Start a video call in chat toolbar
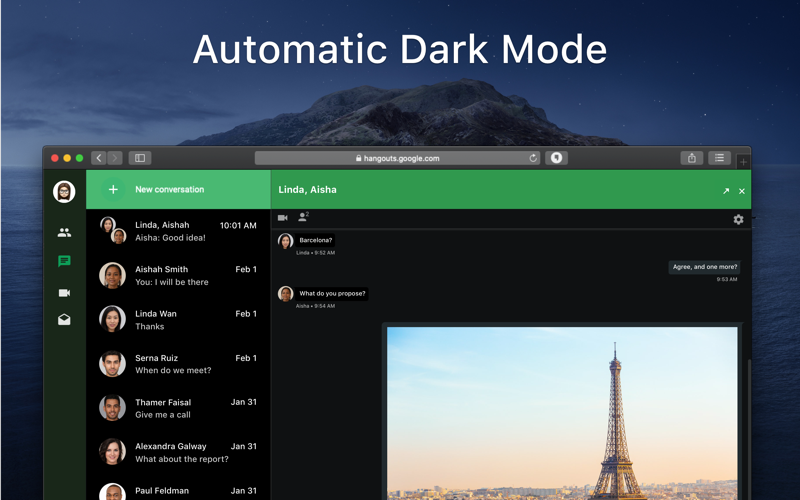 point(283,218)
